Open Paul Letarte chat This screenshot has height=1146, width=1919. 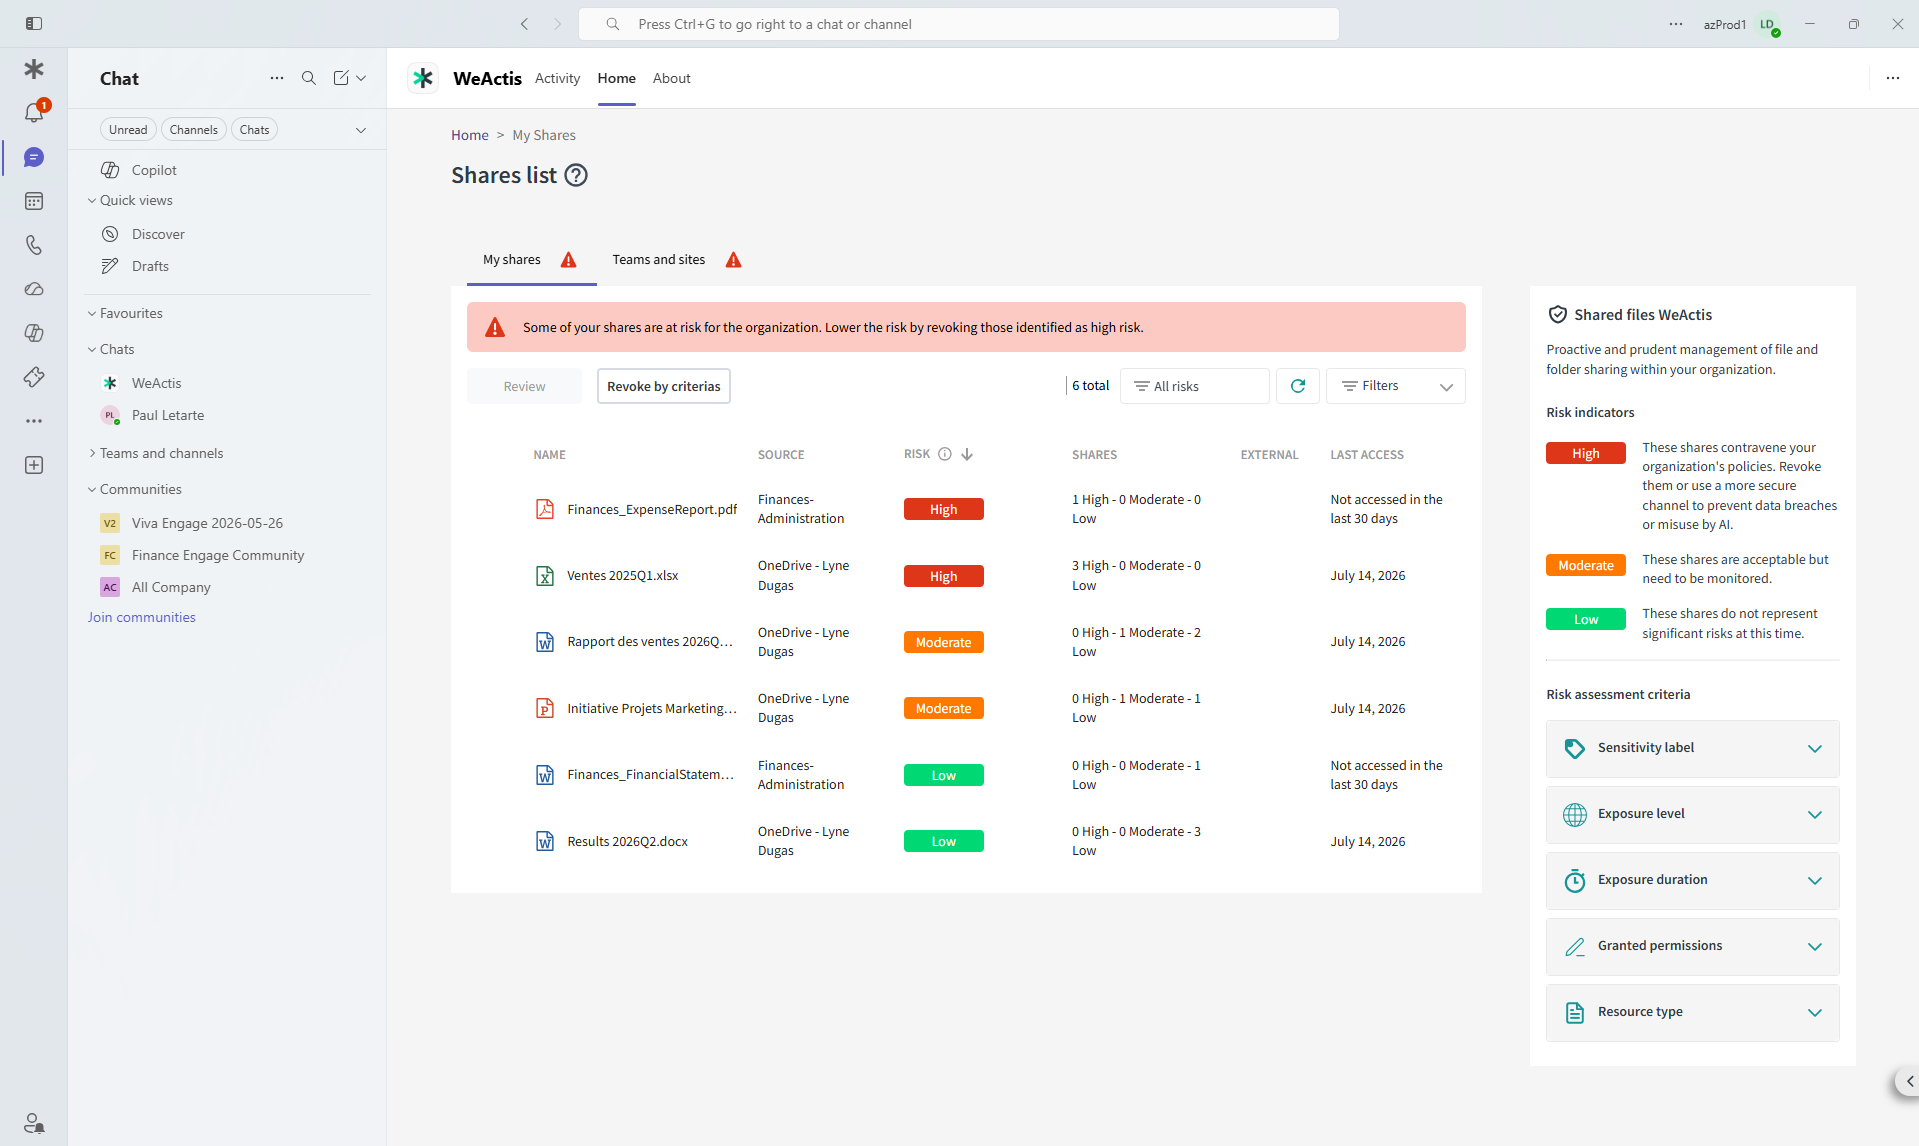tap(228, 415)
